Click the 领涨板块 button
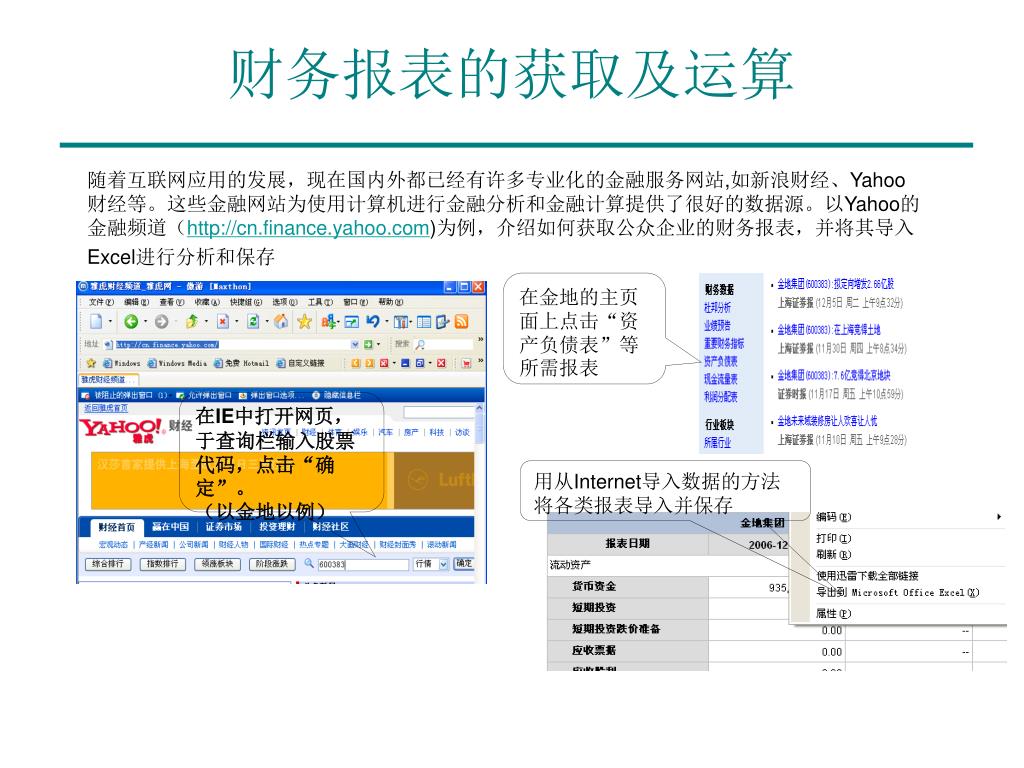The height and width of the screenshot is (768, 1024). [x=217, y=564]
